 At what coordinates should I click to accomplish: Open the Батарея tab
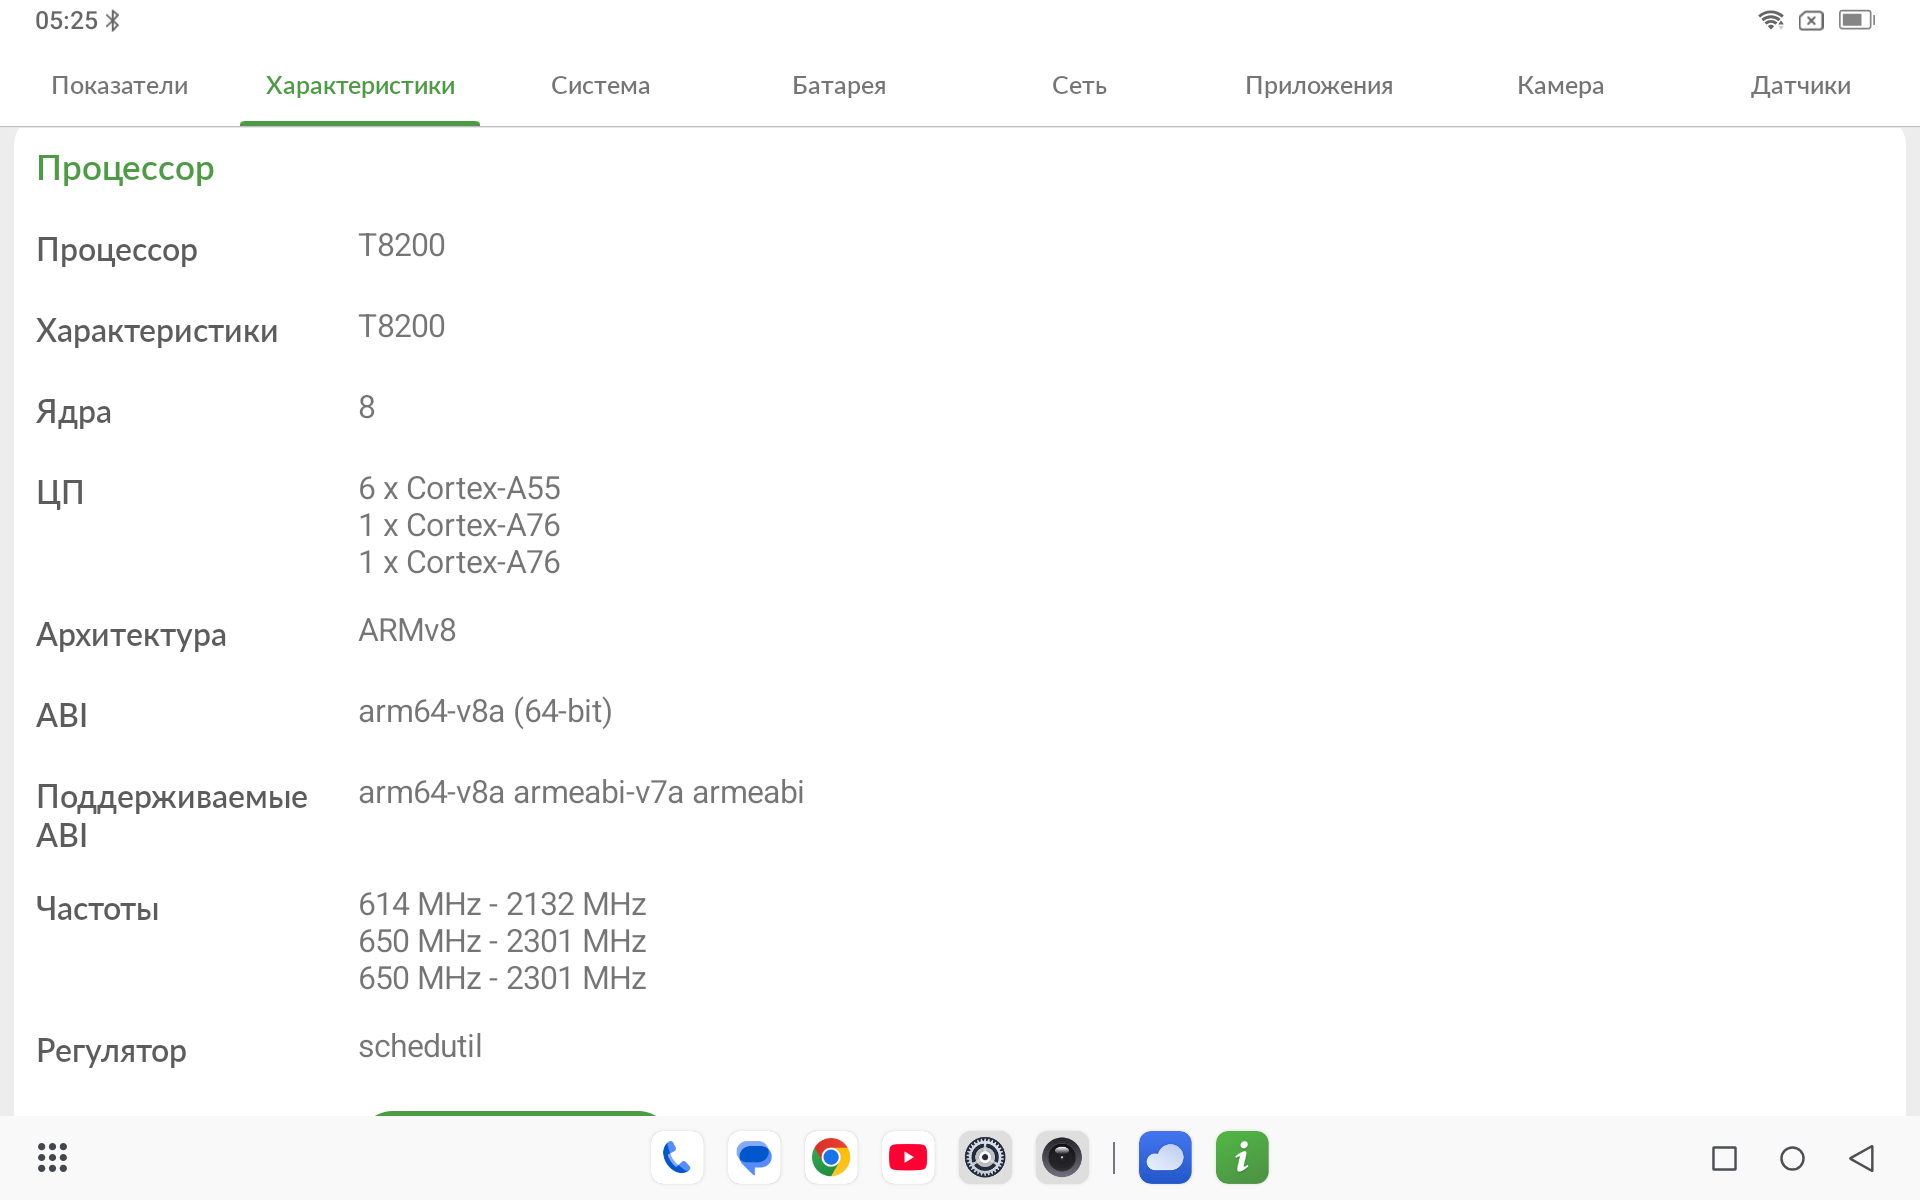(x=839, y=86)
